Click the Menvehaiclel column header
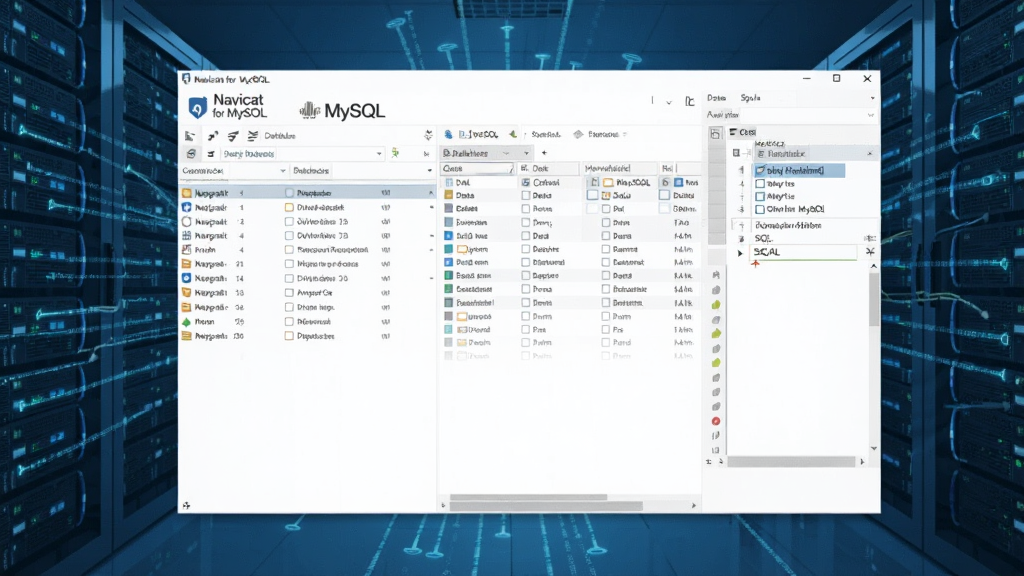Image resolution: width=1024 pixels, height=576 pixels. 620,168
